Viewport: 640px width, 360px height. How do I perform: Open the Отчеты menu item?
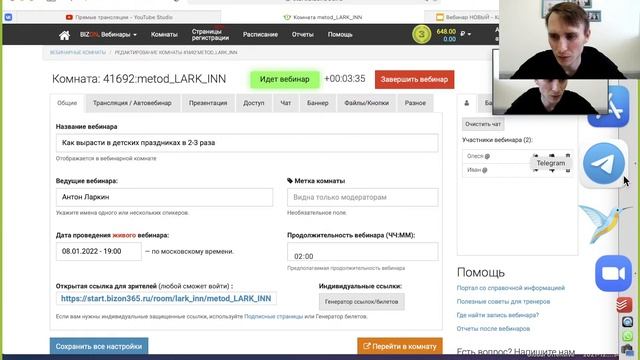tap(302, 35)
